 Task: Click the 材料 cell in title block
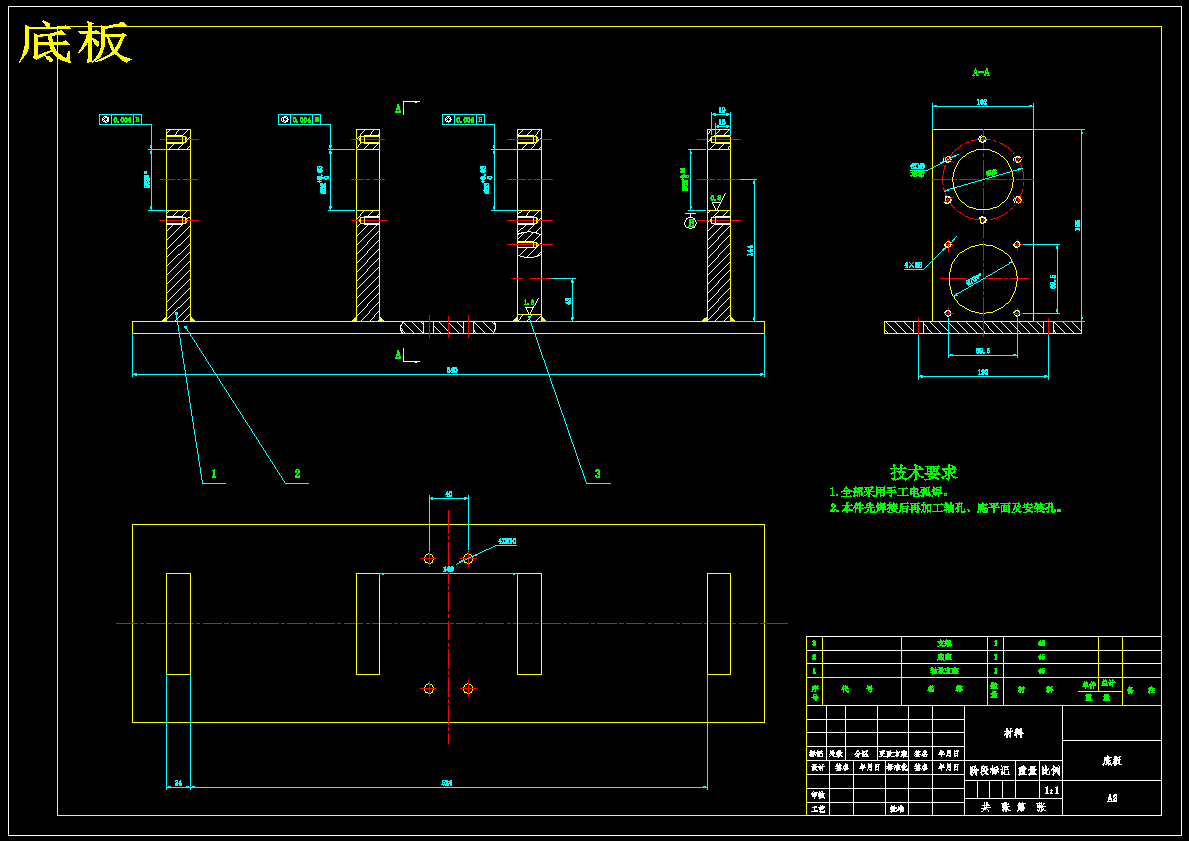tap(1013, 733)
